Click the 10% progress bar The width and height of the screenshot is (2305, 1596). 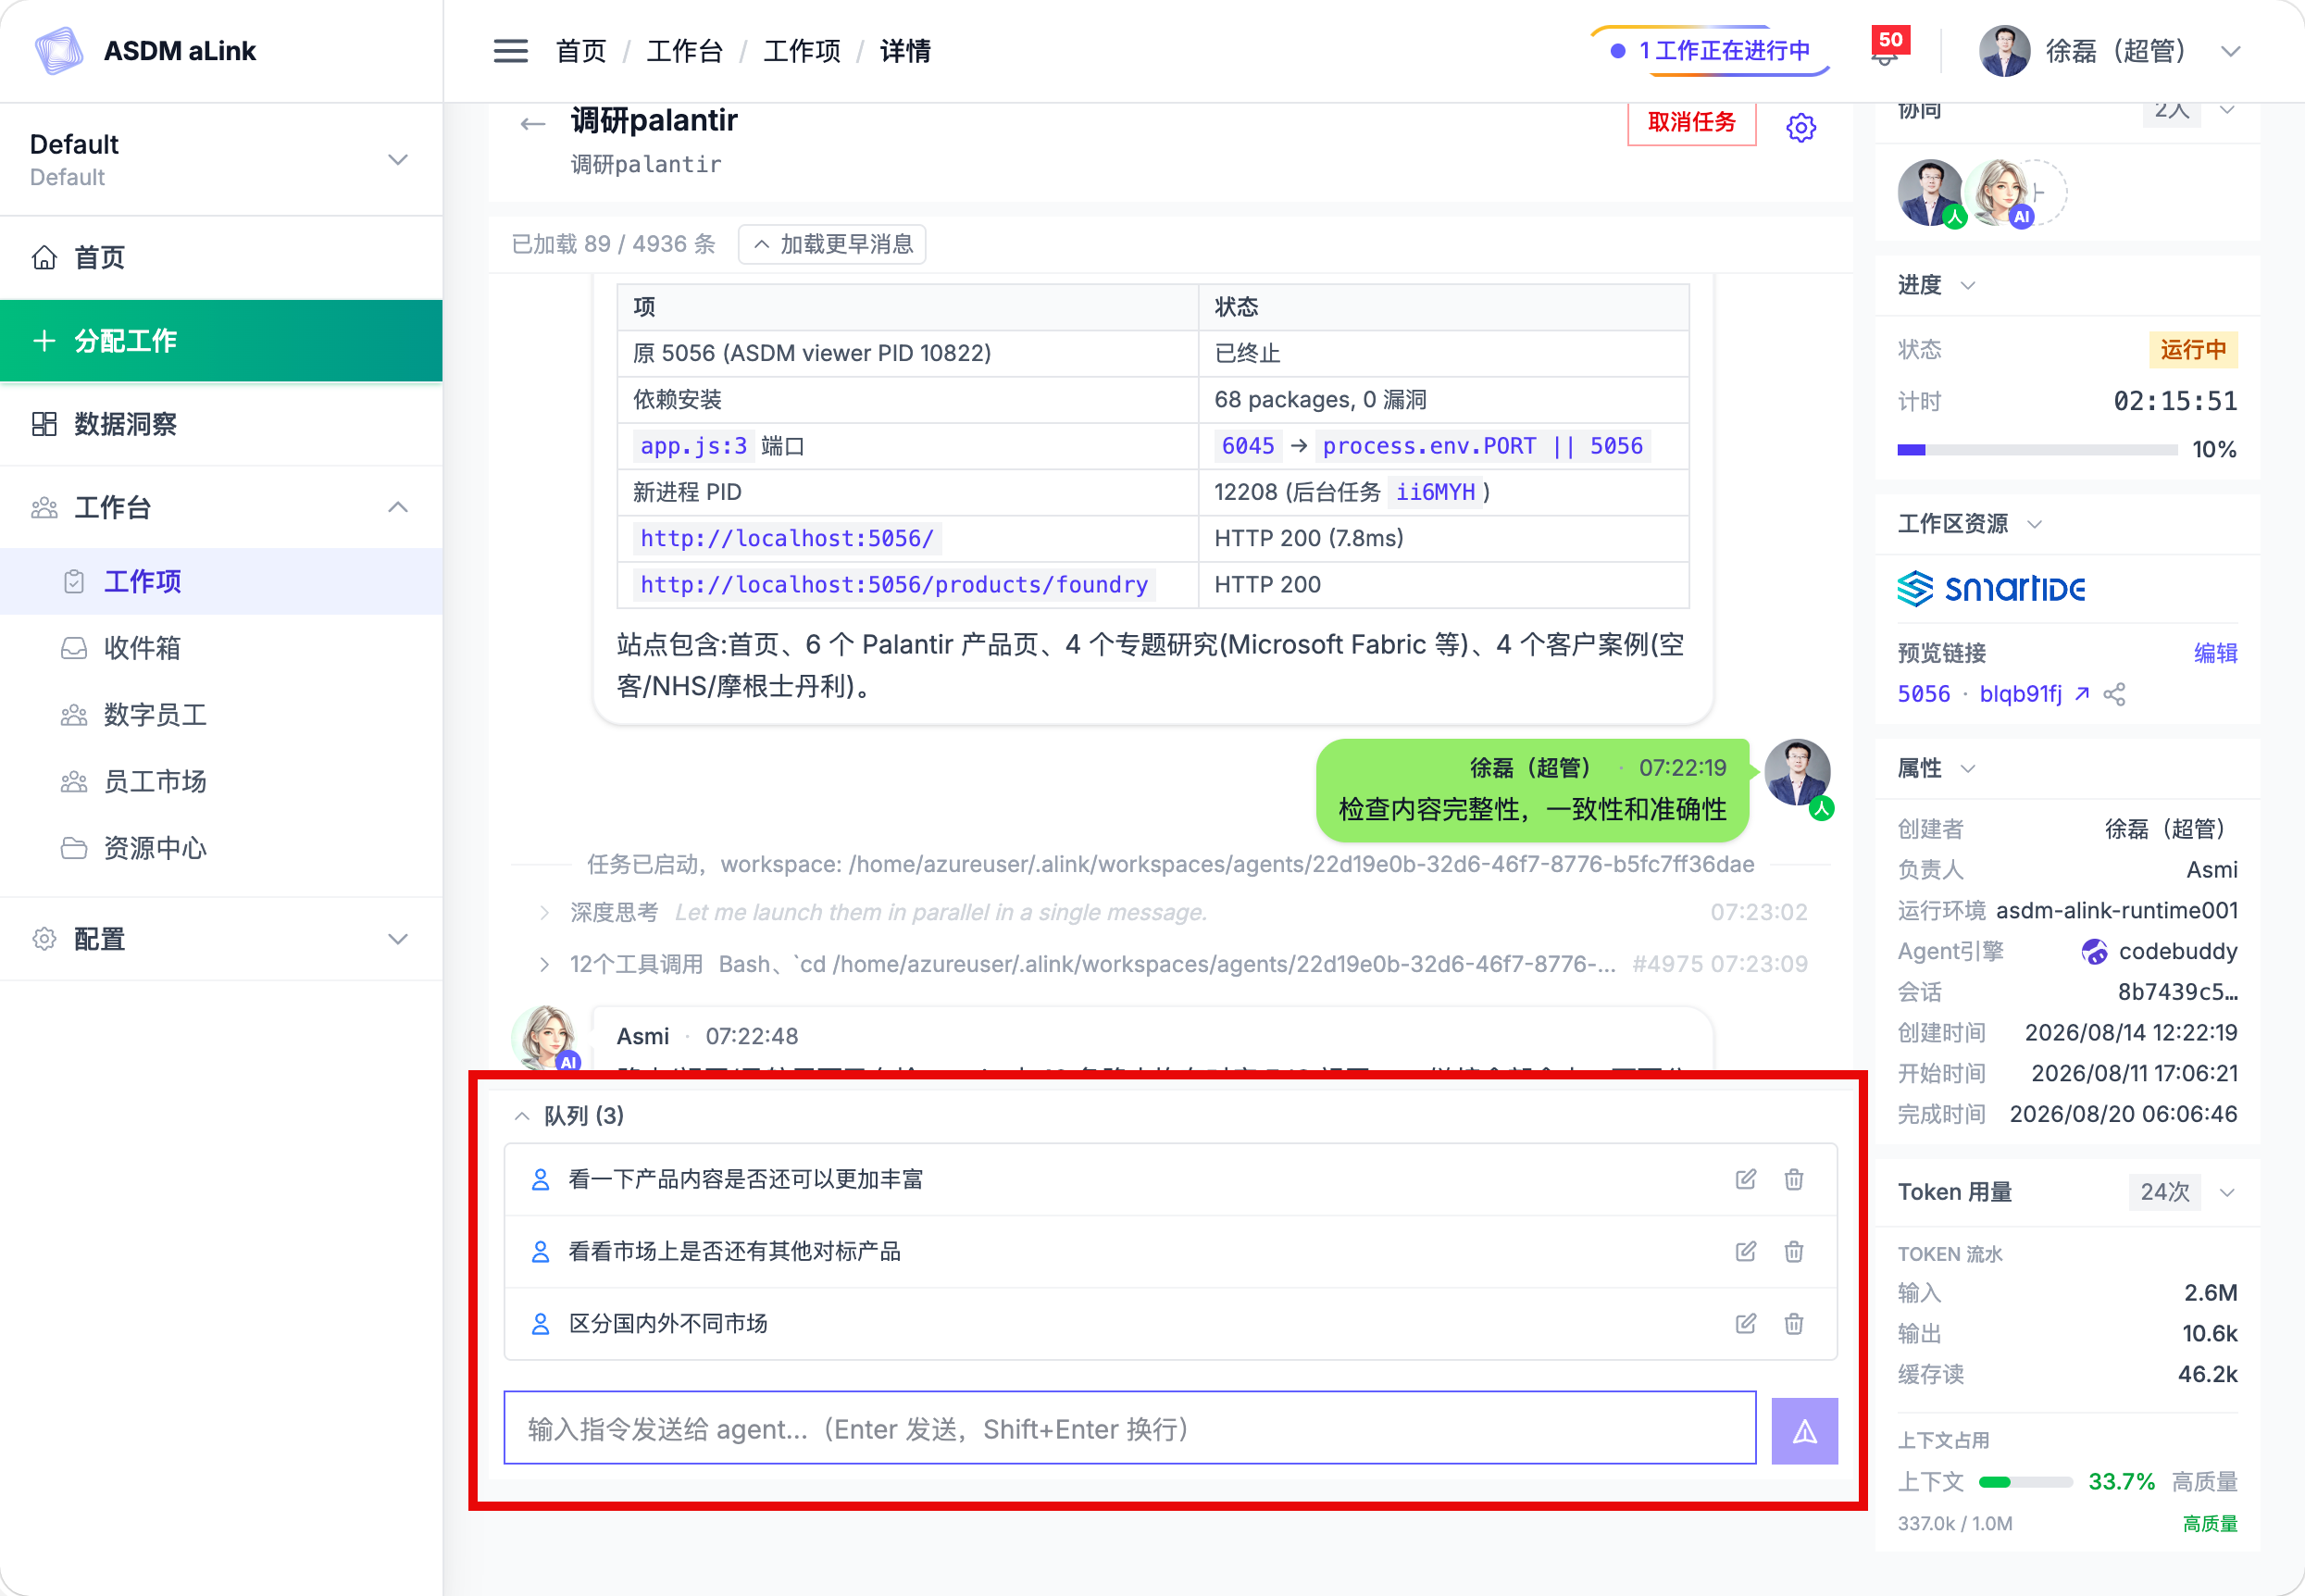point(2037,450)
